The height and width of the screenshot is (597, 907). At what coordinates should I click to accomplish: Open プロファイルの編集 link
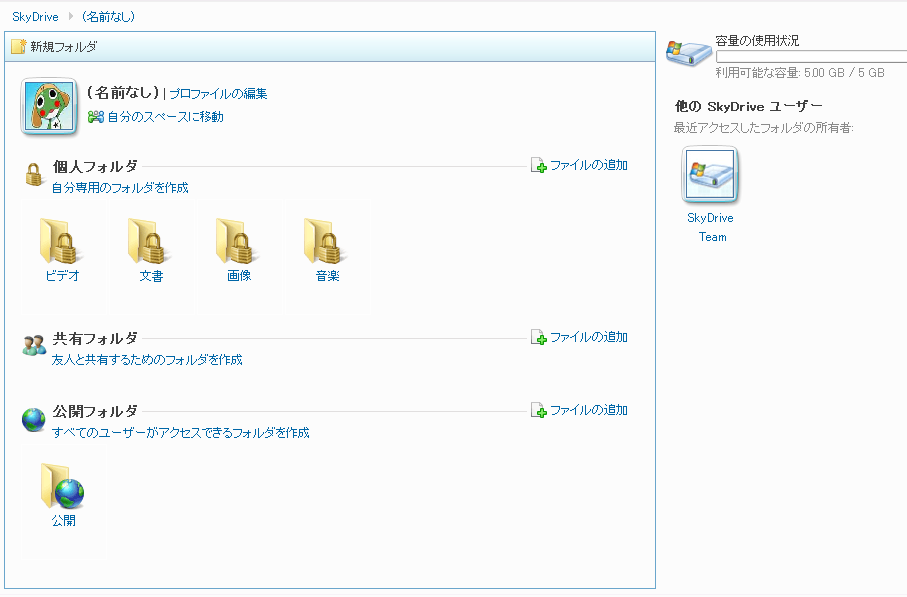(218, 94)
